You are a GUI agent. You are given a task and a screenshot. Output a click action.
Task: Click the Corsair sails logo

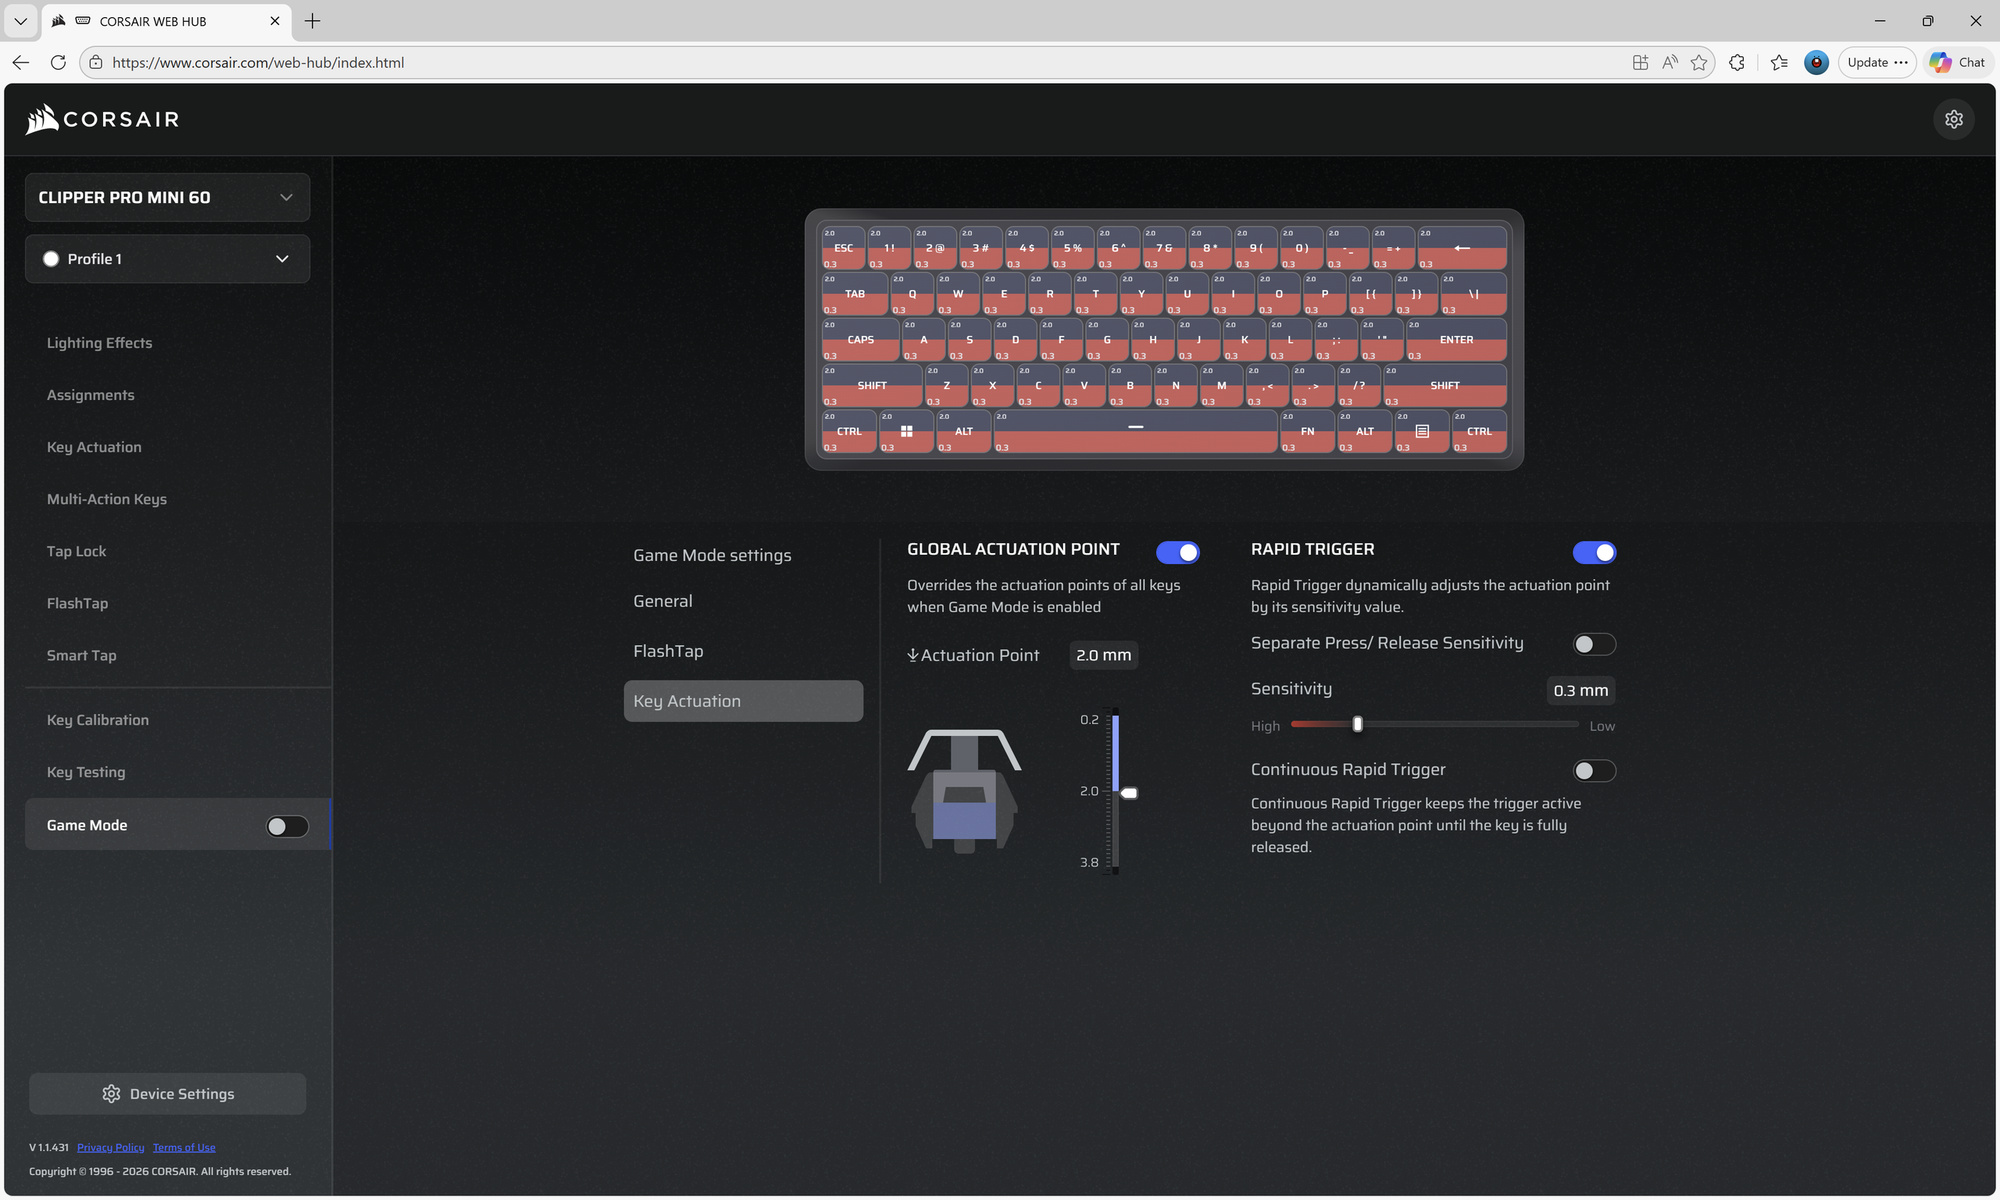coord(42,119)
